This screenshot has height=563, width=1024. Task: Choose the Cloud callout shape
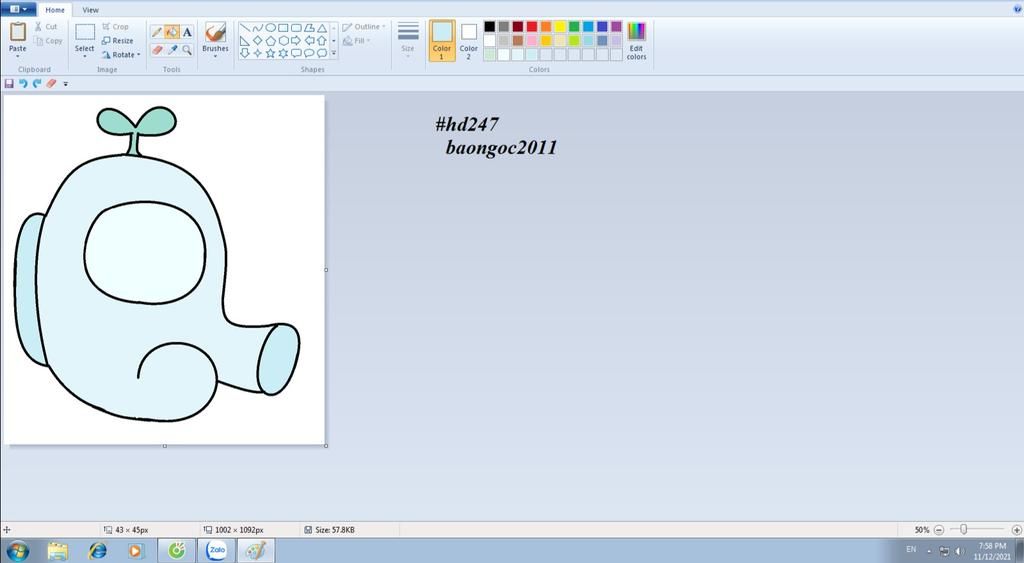[322, 53]
